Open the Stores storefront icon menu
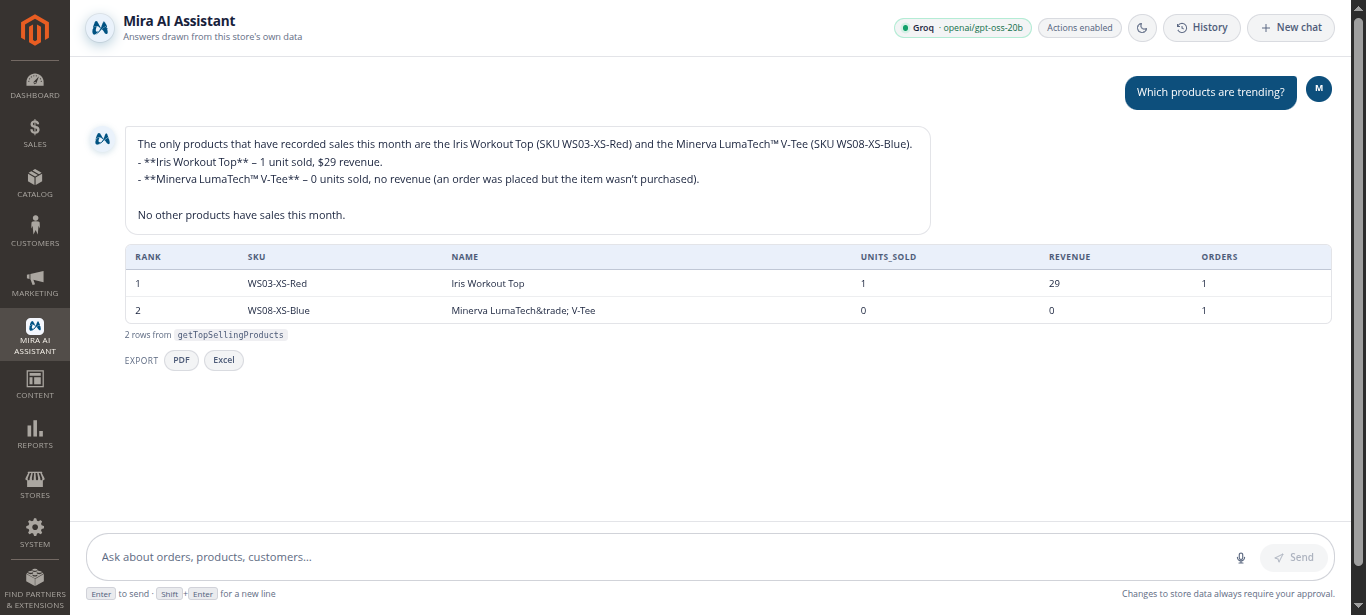This screenshot has height=615, width=1366. pos(35,485)
